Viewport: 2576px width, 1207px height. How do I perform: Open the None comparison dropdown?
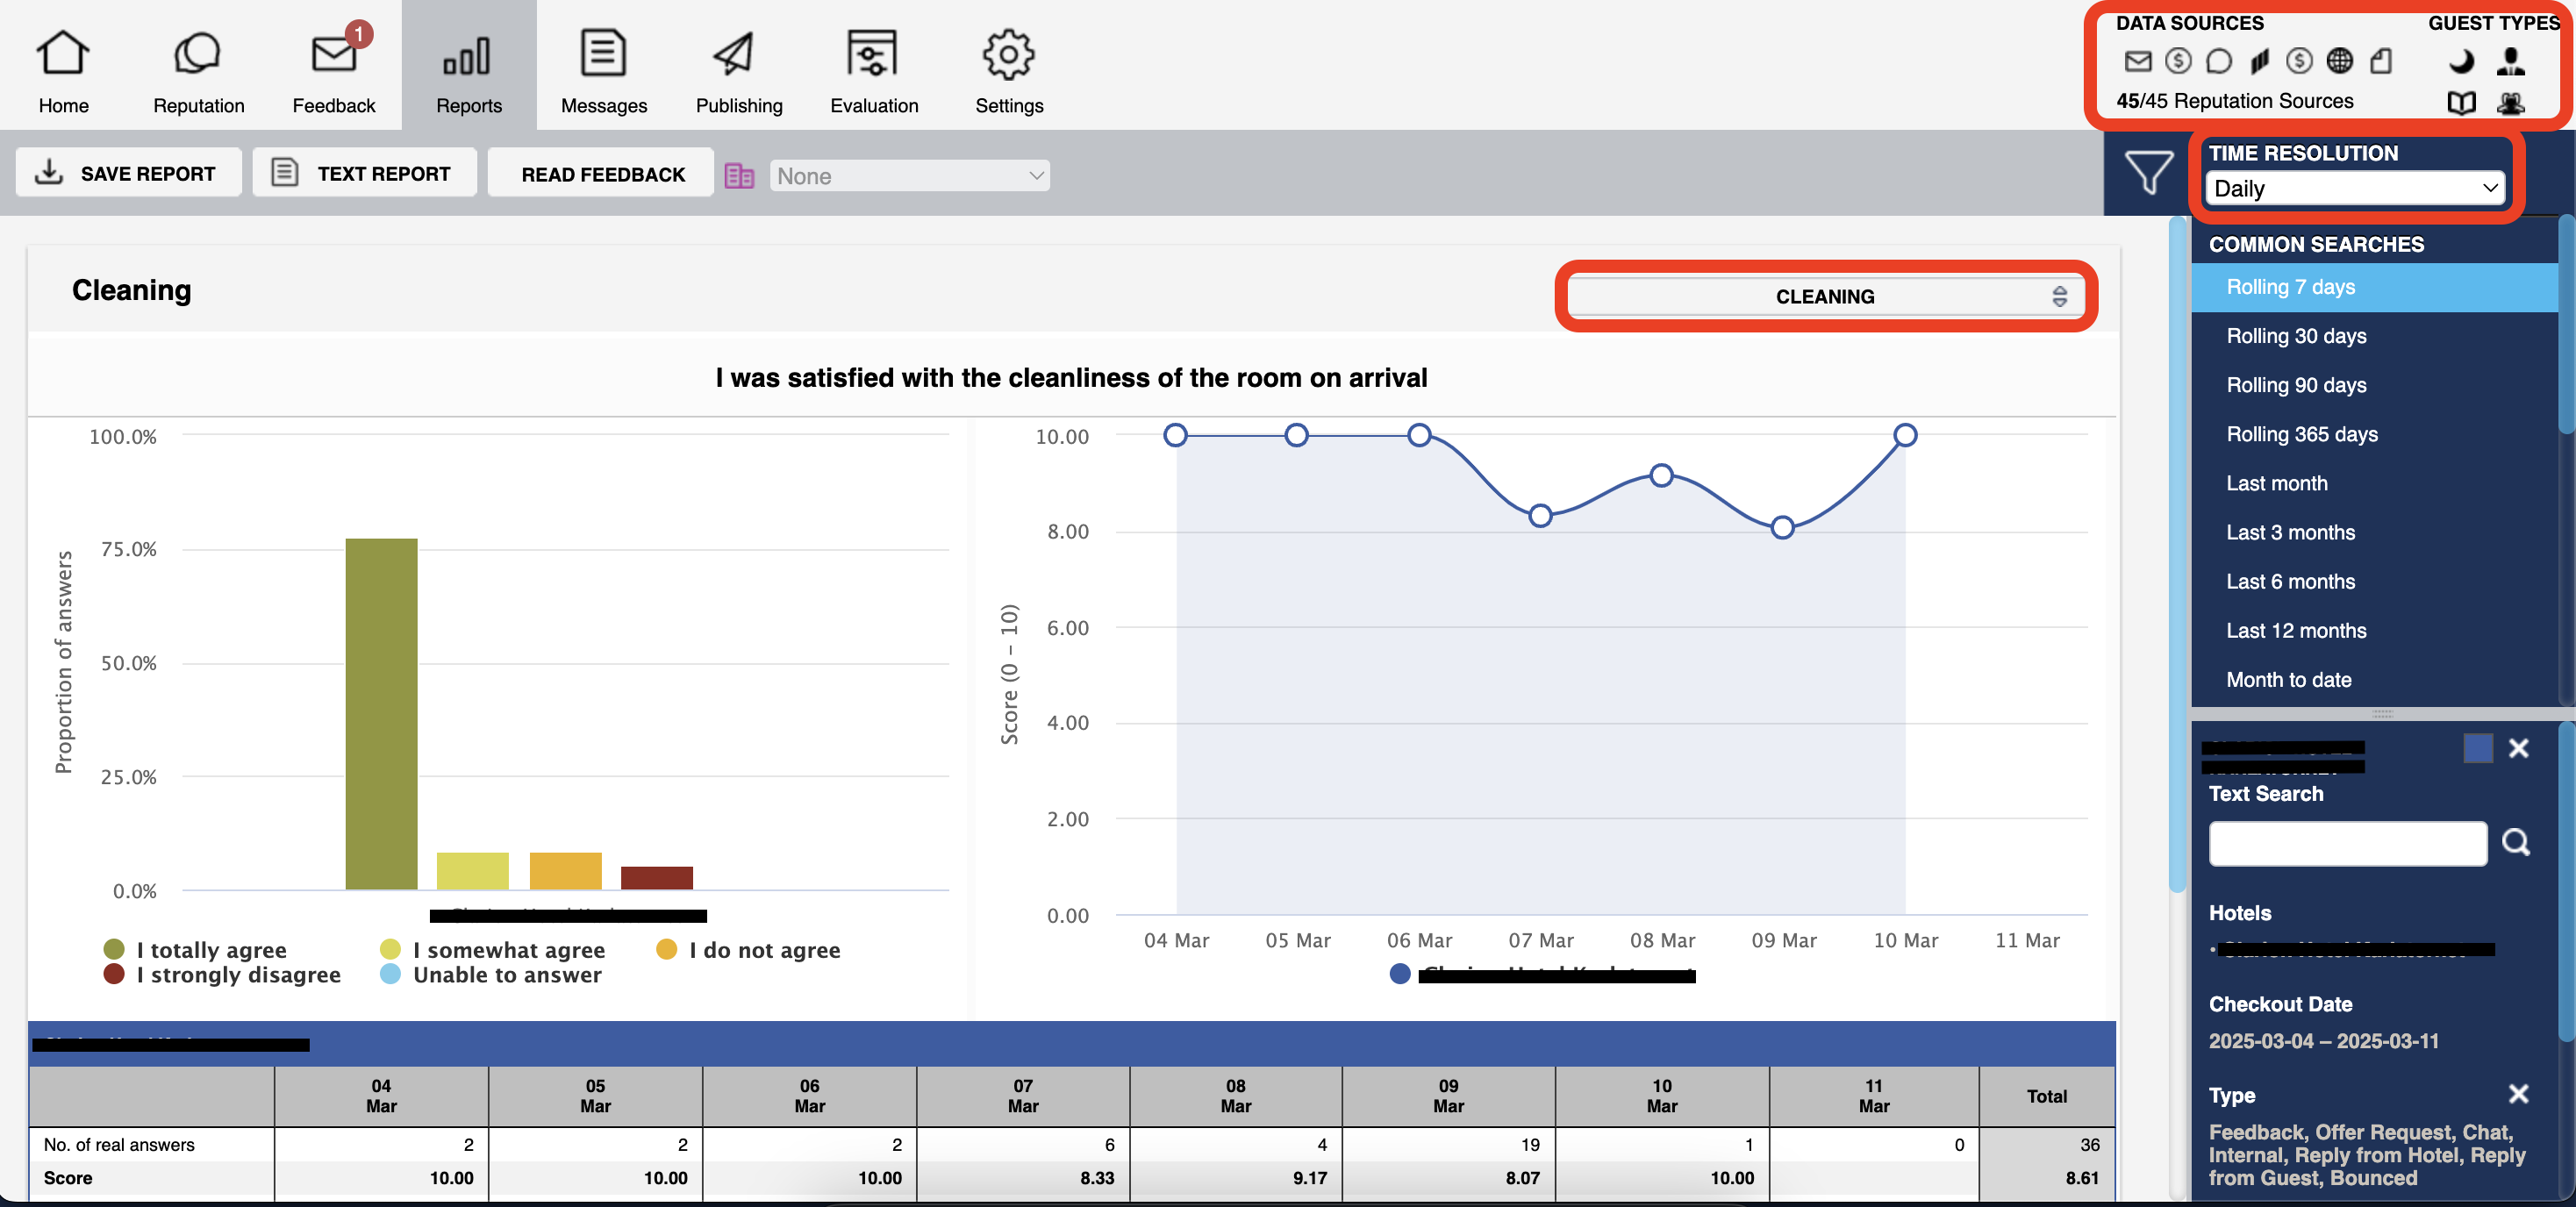909,176
